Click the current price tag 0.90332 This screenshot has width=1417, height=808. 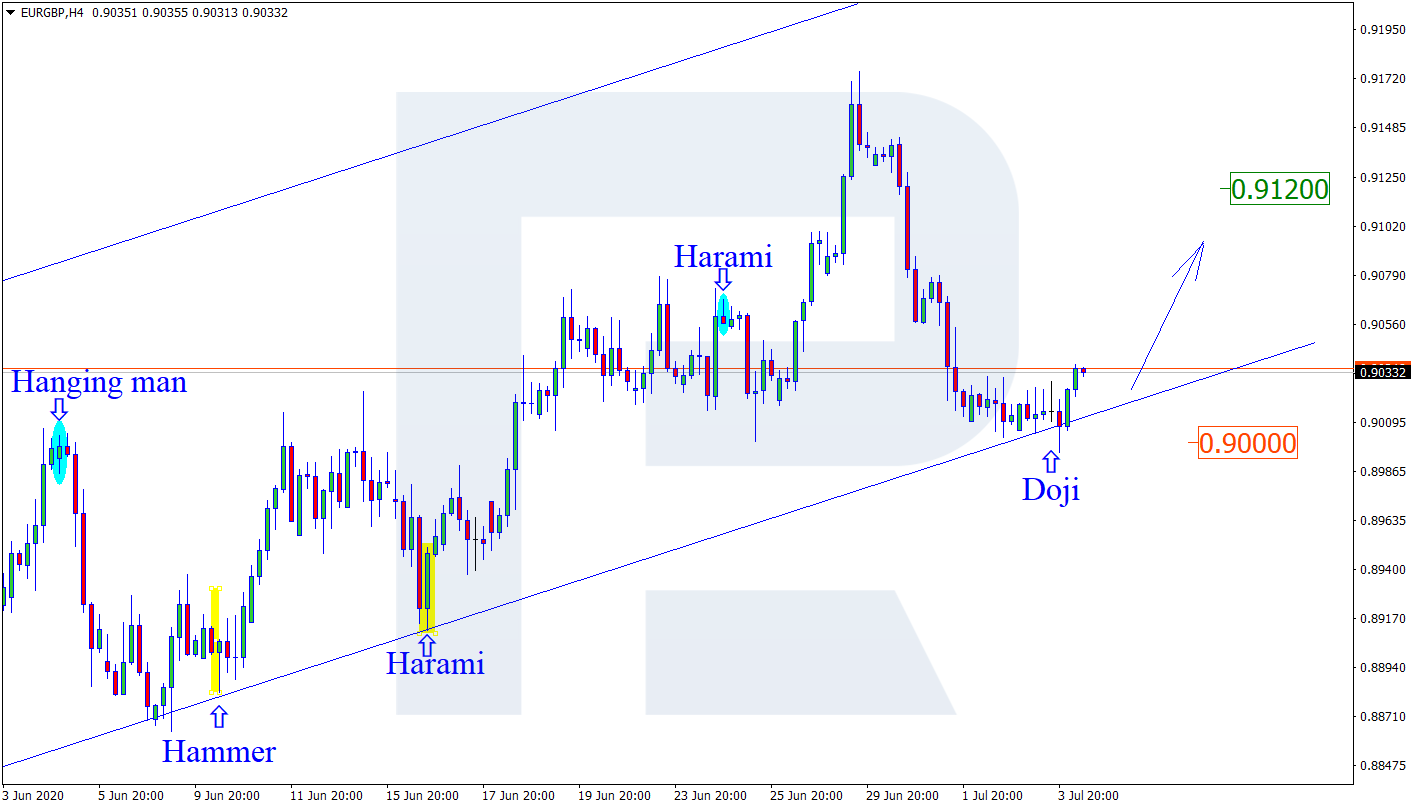coord(1384,372)
